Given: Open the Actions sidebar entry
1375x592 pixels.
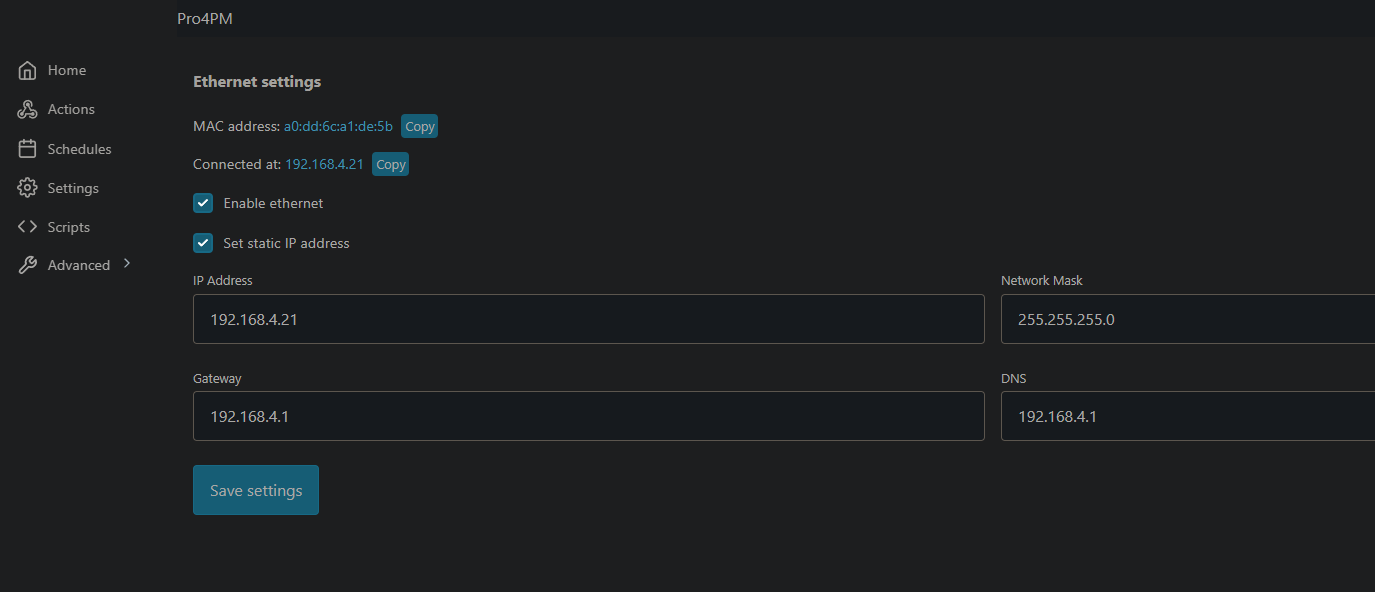Looking at the screenshot, I should 71,110.
